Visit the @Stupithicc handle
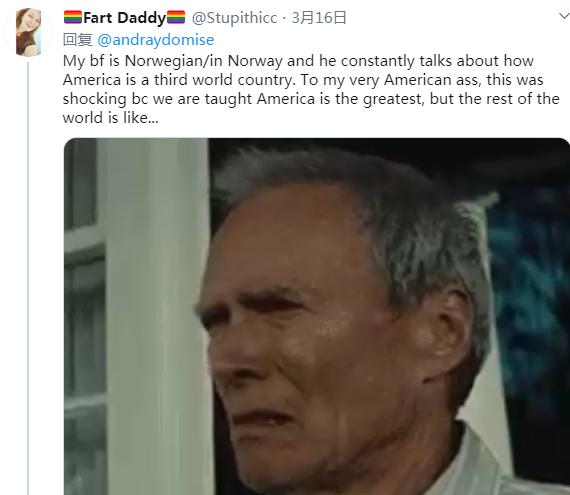 [x=234, y=18]
